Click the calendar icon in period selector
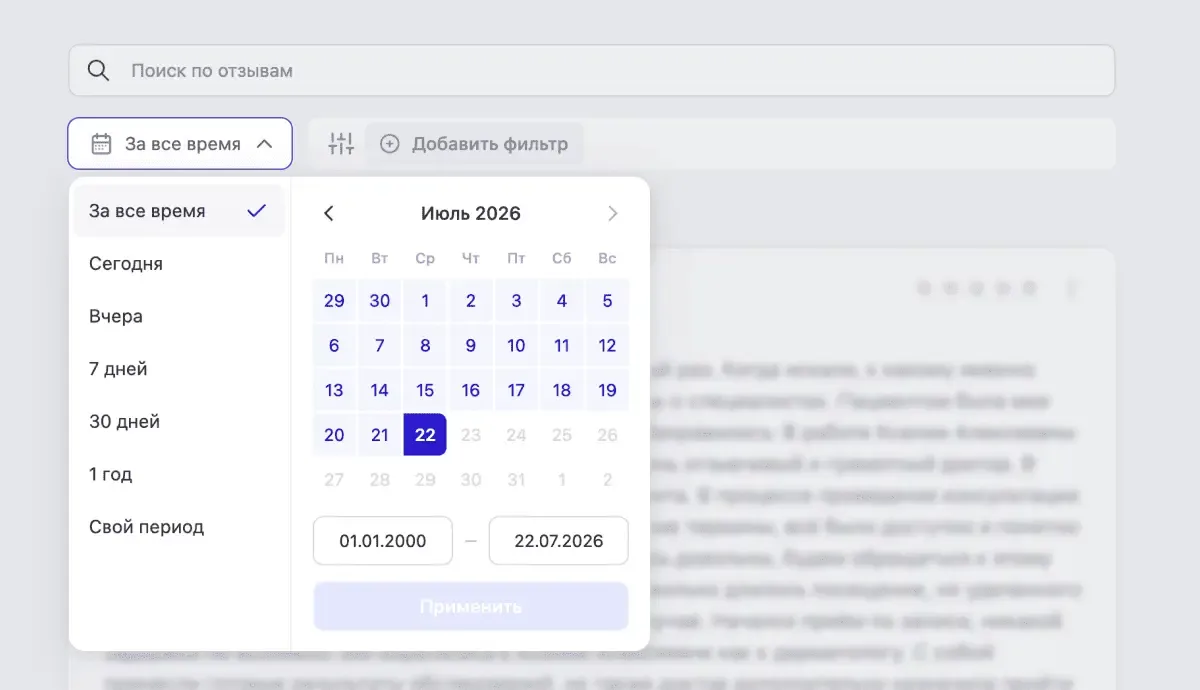This screenshot has height=690, width=1200. [101, 144]
